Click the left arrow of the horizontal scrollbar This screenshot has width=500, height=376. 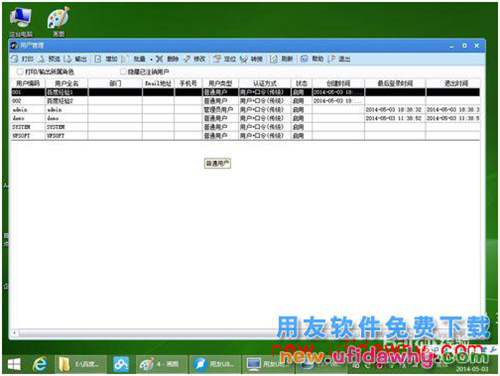pos(14,332)
